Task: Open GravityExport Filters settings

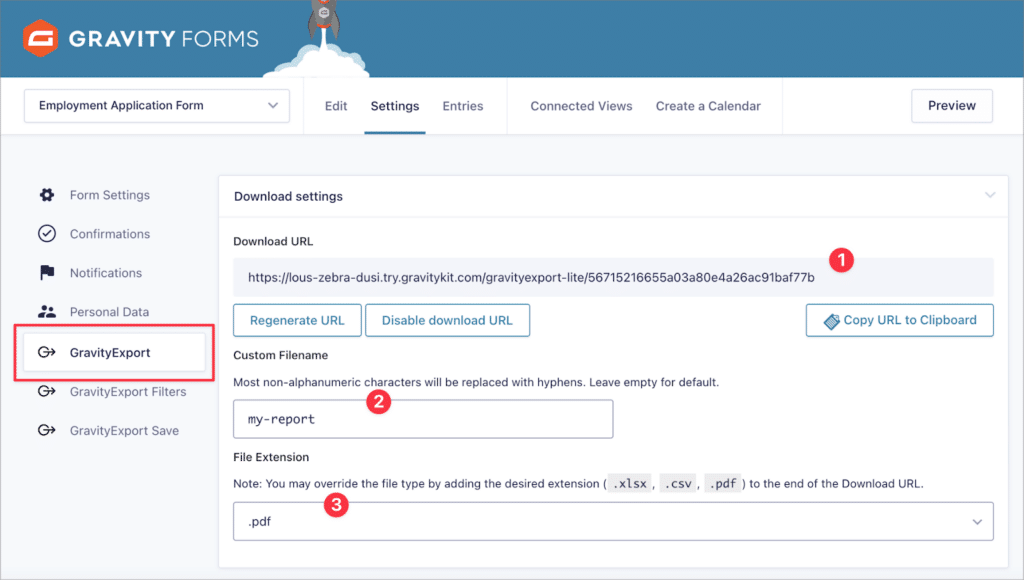Action: pyautogui.click(x=128, y=391)
